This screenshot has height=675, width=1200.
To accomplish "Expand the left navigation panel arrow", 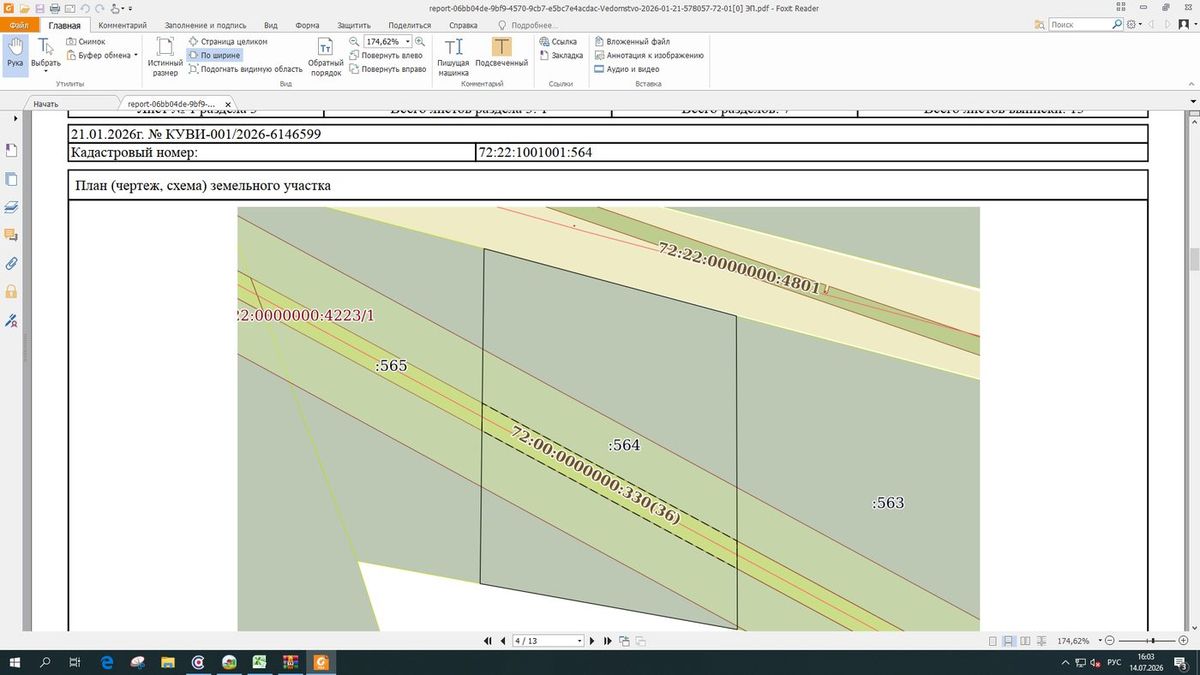I will pos(14,118).
